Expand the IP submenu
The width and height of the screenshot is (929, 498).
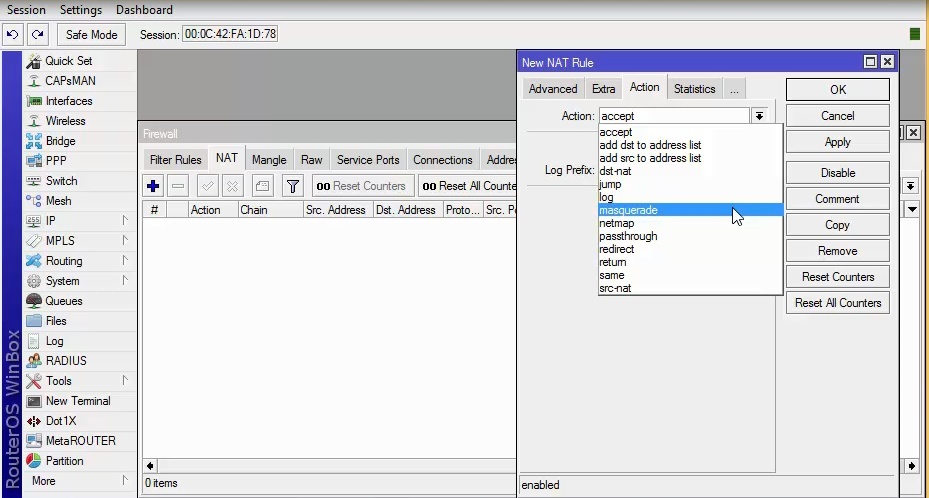pos(50,221)
